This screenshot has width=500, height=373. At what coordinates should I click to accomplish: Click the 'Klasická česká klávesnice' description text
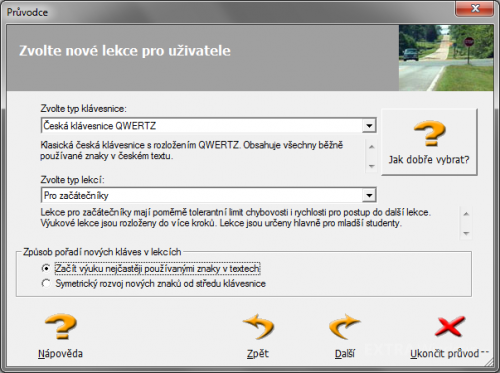[x=191, y=150]
